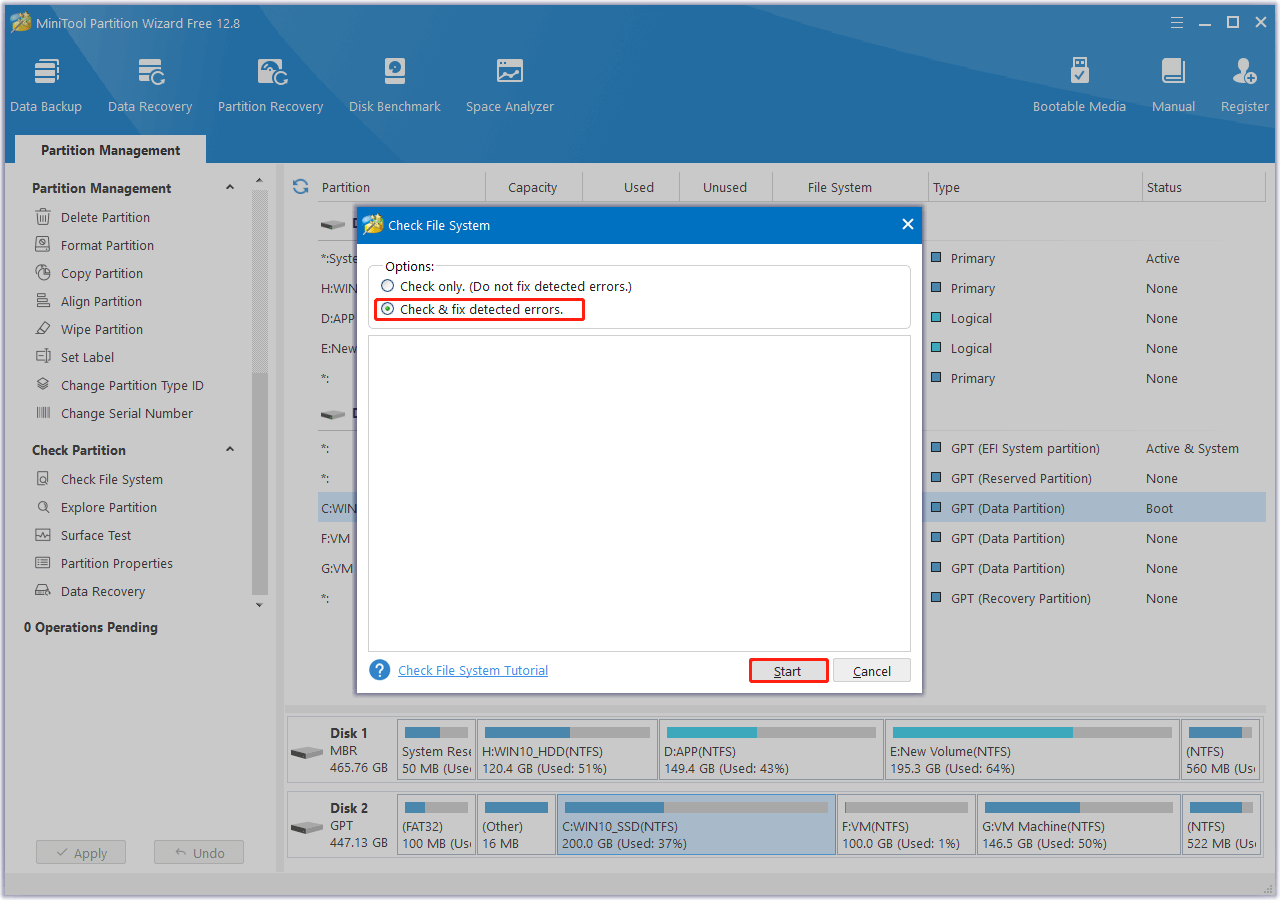Open Change Partition Type ID

click(x=132, y=385)
